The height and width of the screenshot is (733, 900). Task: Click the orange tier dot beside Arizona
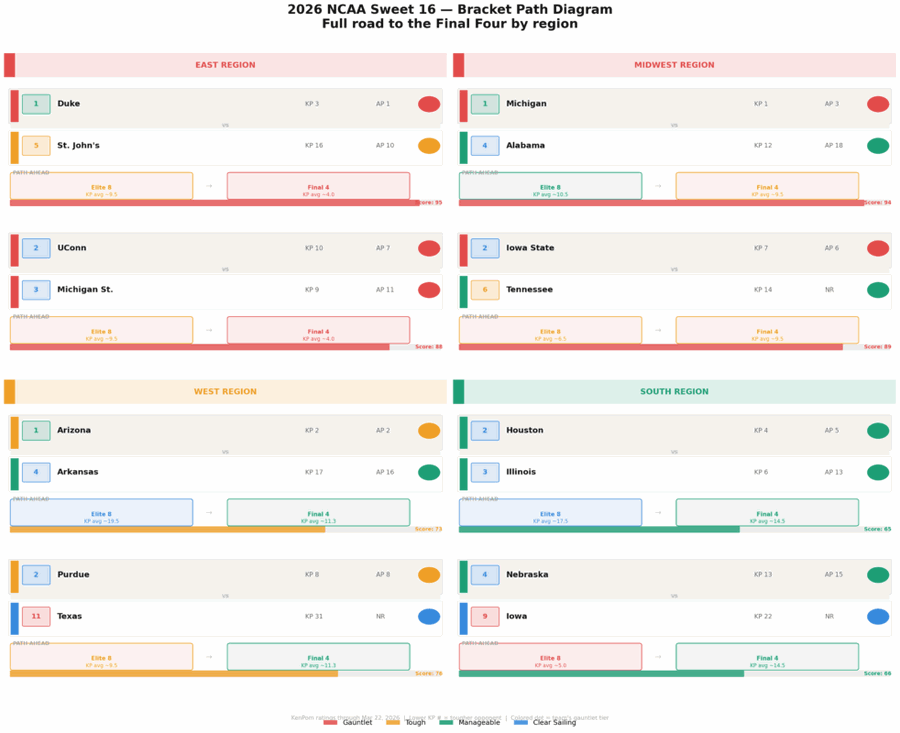point(429,431)
